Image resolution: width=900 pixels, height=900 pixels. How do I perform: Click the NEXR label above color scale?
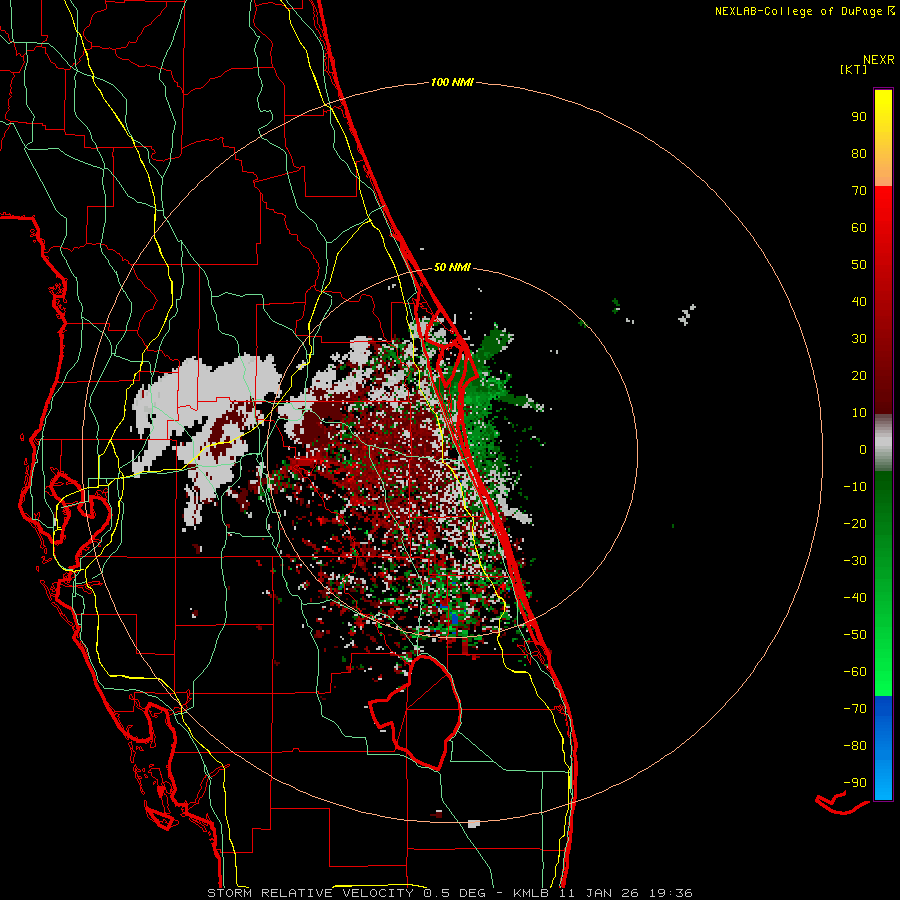click(878, 60)
